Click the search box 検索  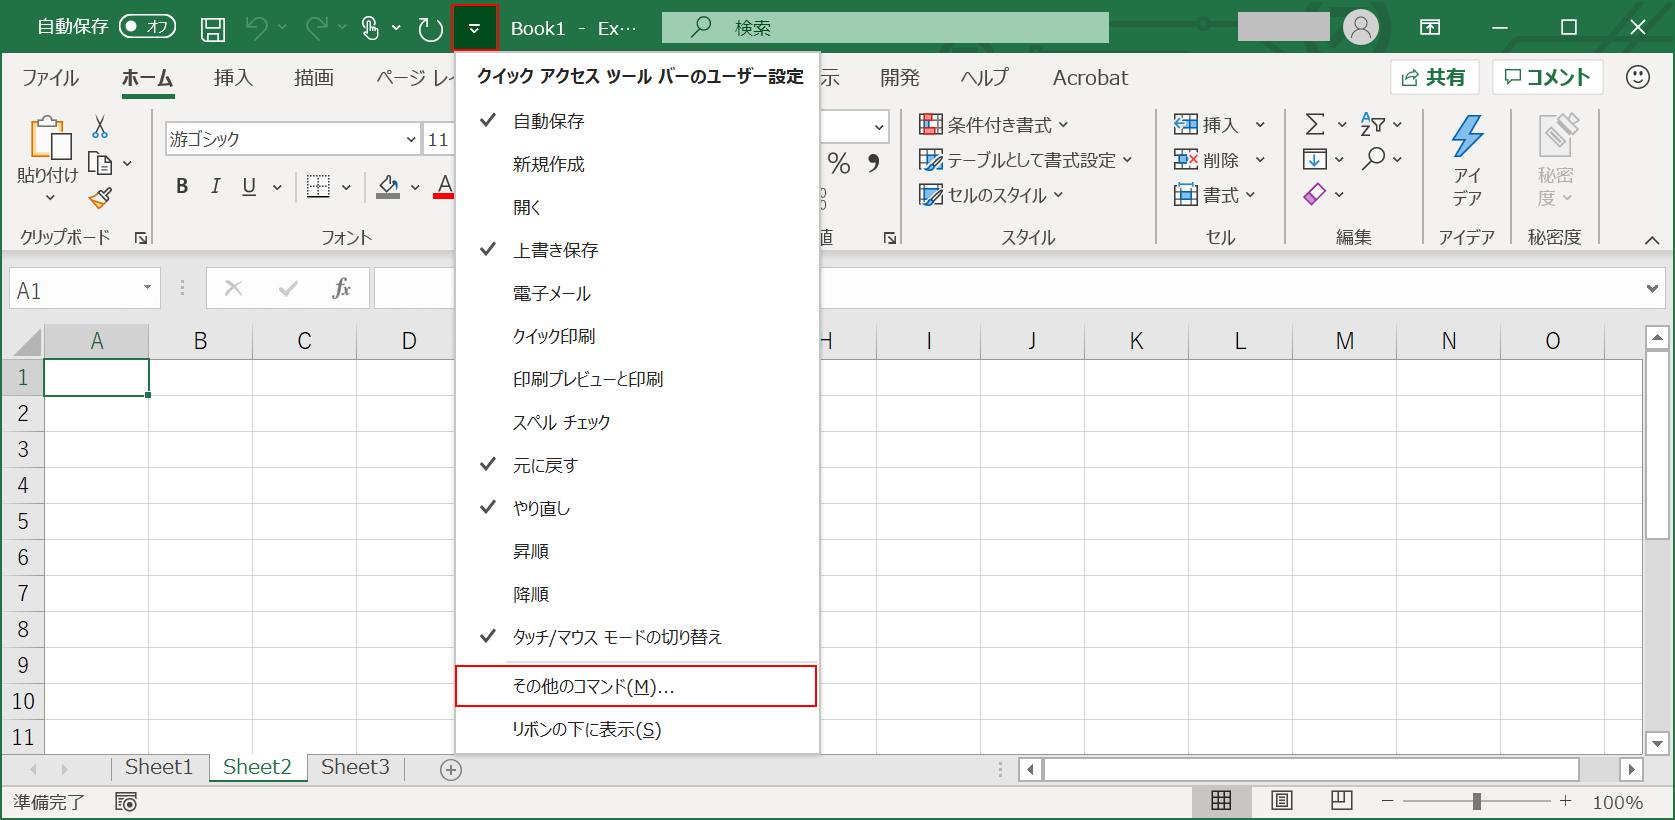(885, 28)
